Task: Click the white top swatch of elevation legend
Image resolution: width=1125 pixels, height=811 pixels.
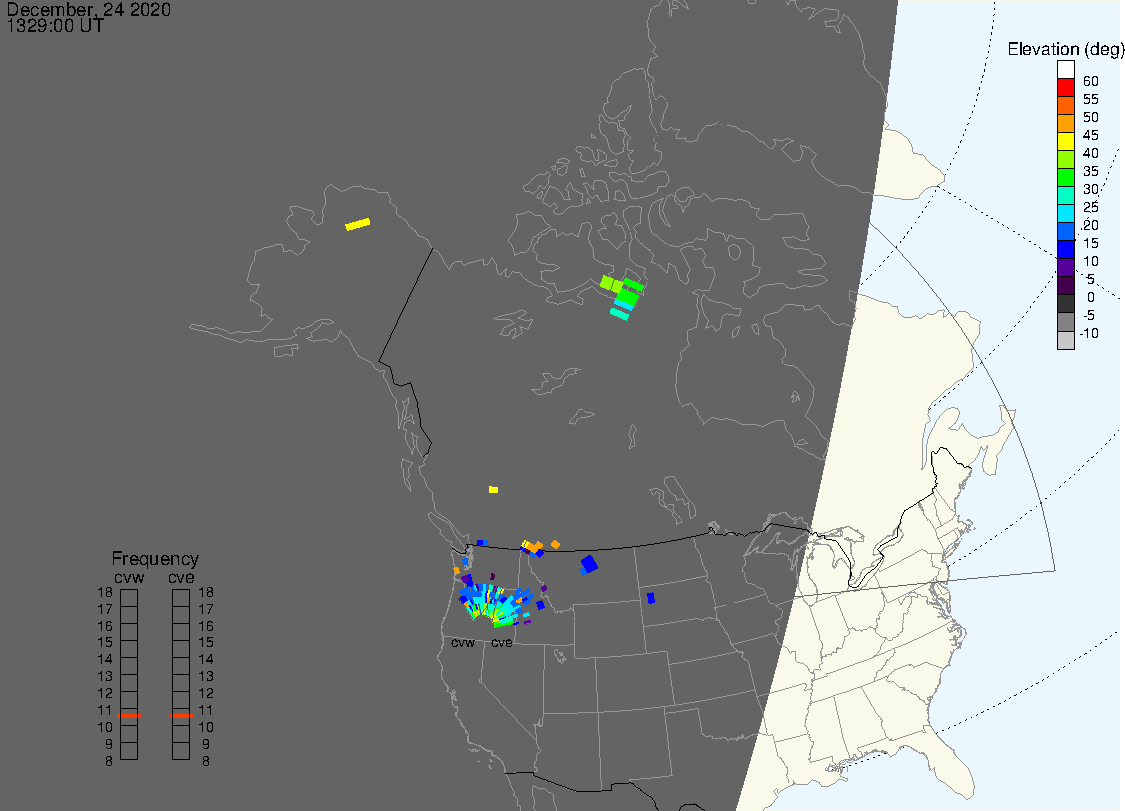Action: tap(1065, 70)
